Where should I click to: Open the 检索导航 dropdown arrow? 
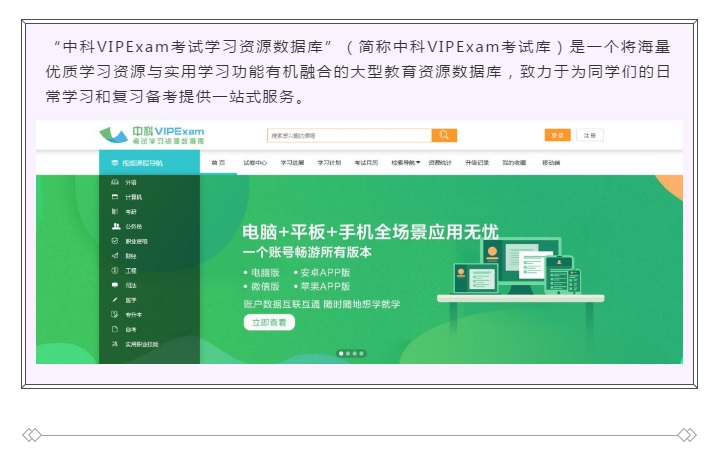click(x=418, y=163)
